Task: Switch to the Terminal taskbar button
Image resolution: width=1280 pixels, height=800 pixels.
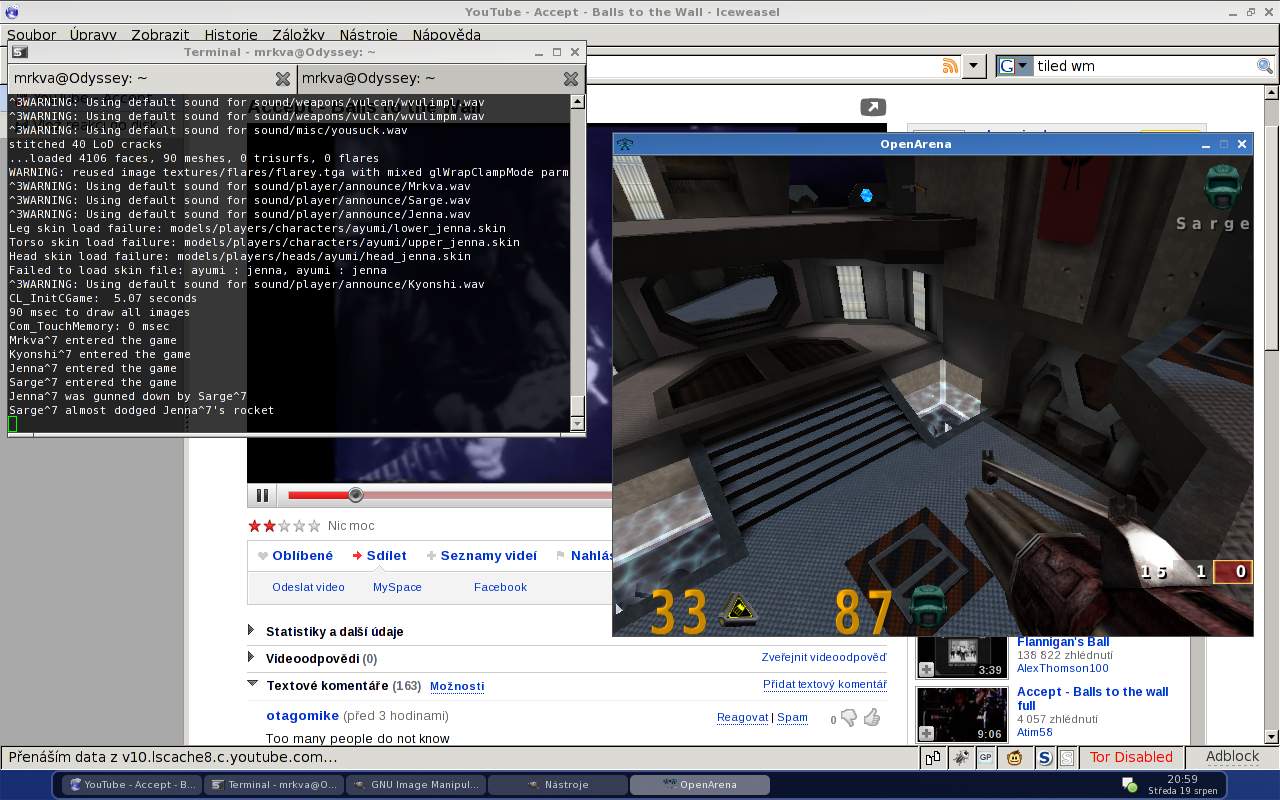Action: click(274, 785)
